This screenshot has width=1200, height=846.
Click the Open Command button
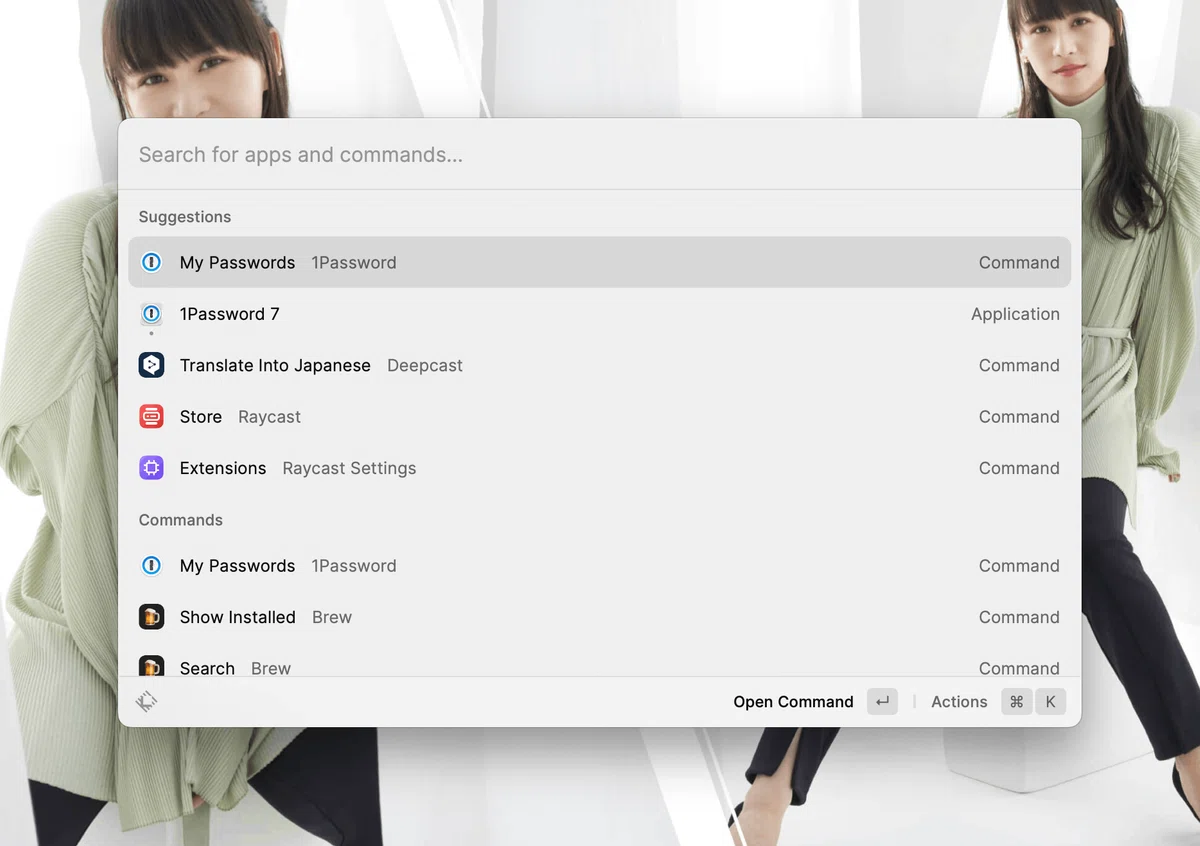point(793,702)
